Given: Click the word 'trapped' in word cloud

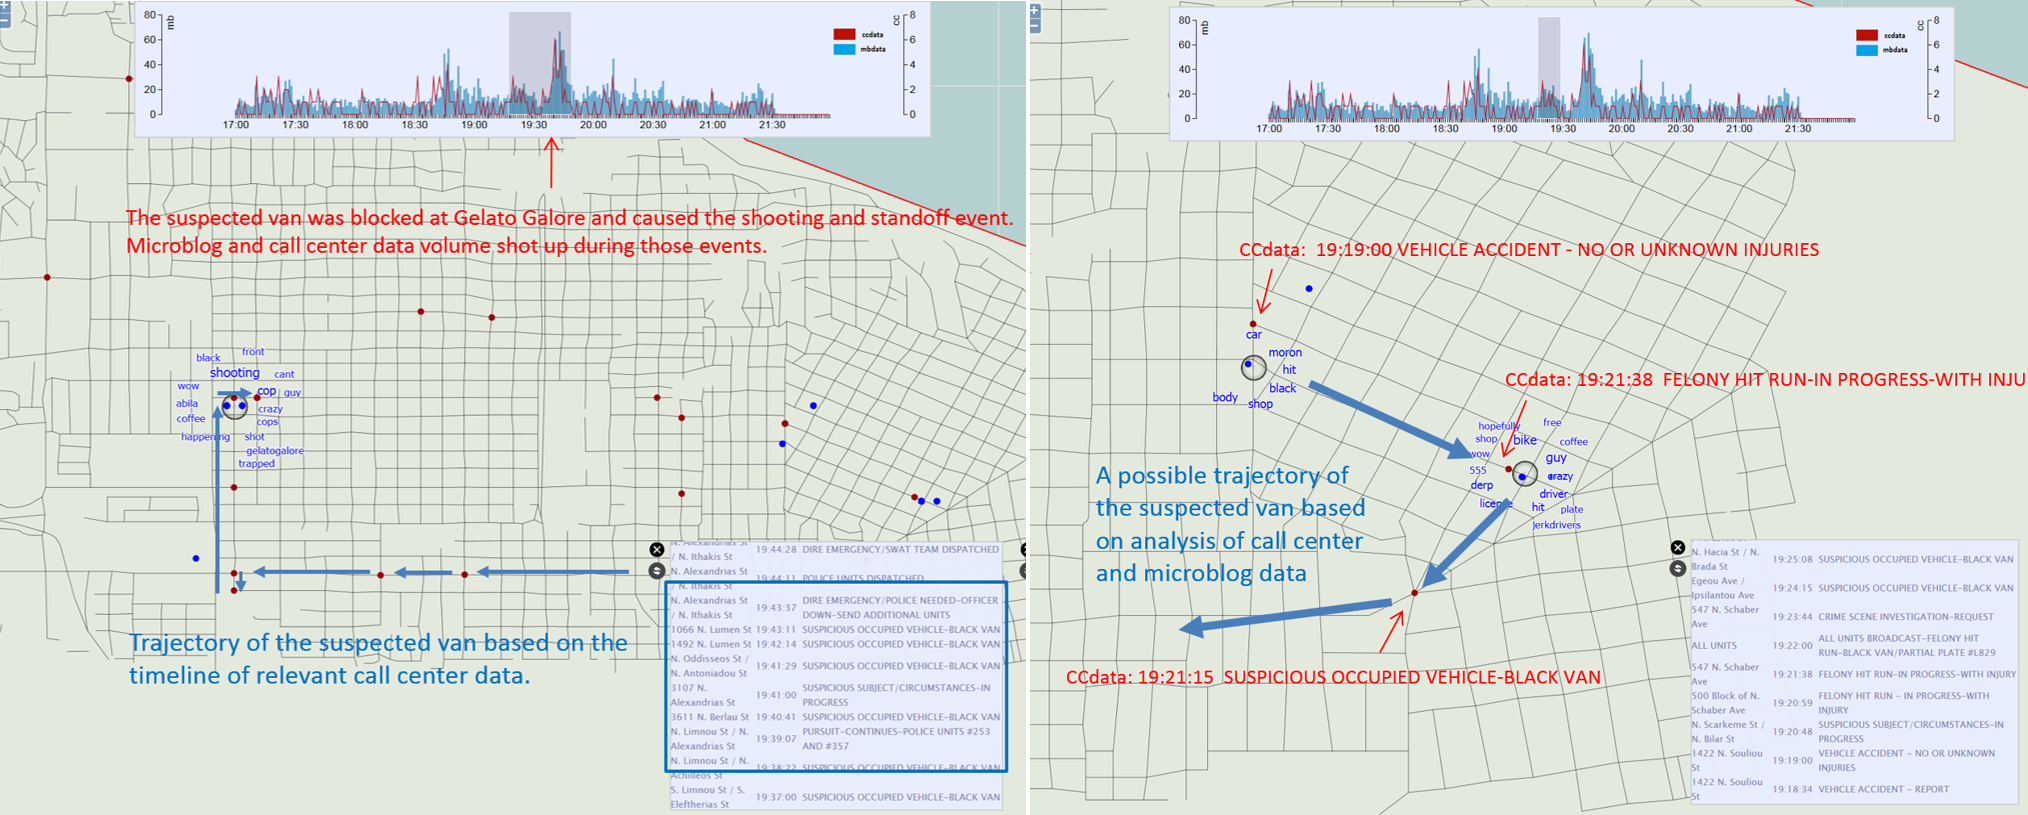Looking at the screenshot, I should click(256, 464).
